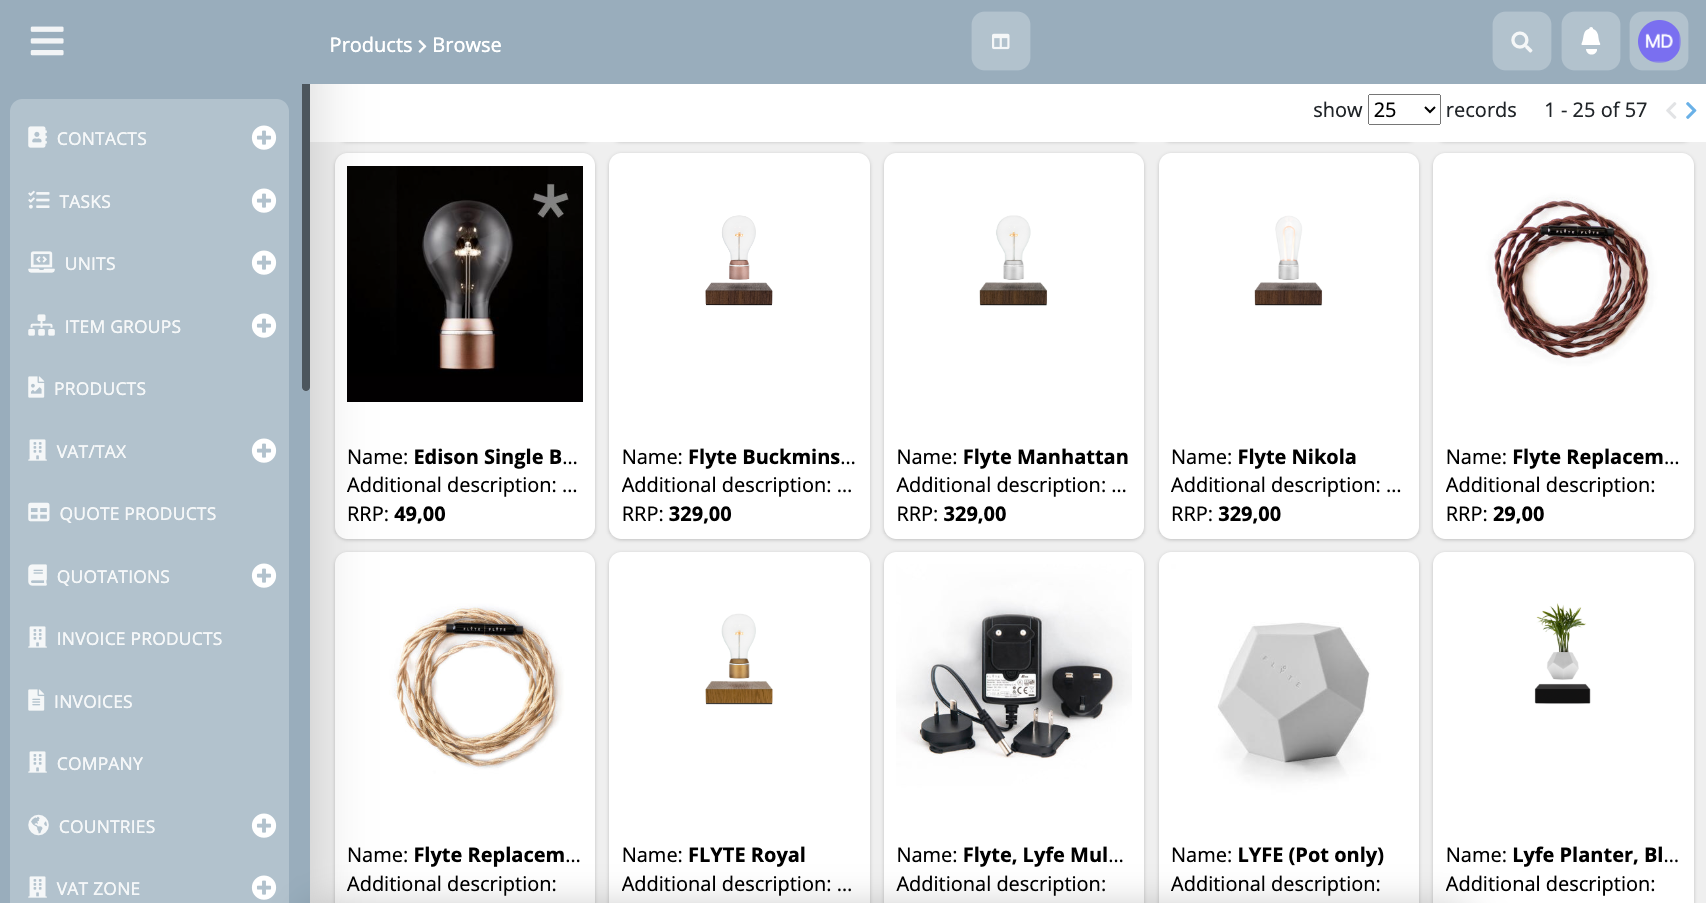Add a new contact with plus icon
The height and width of the screenshot is (903, 1706).
coord(264,138)
